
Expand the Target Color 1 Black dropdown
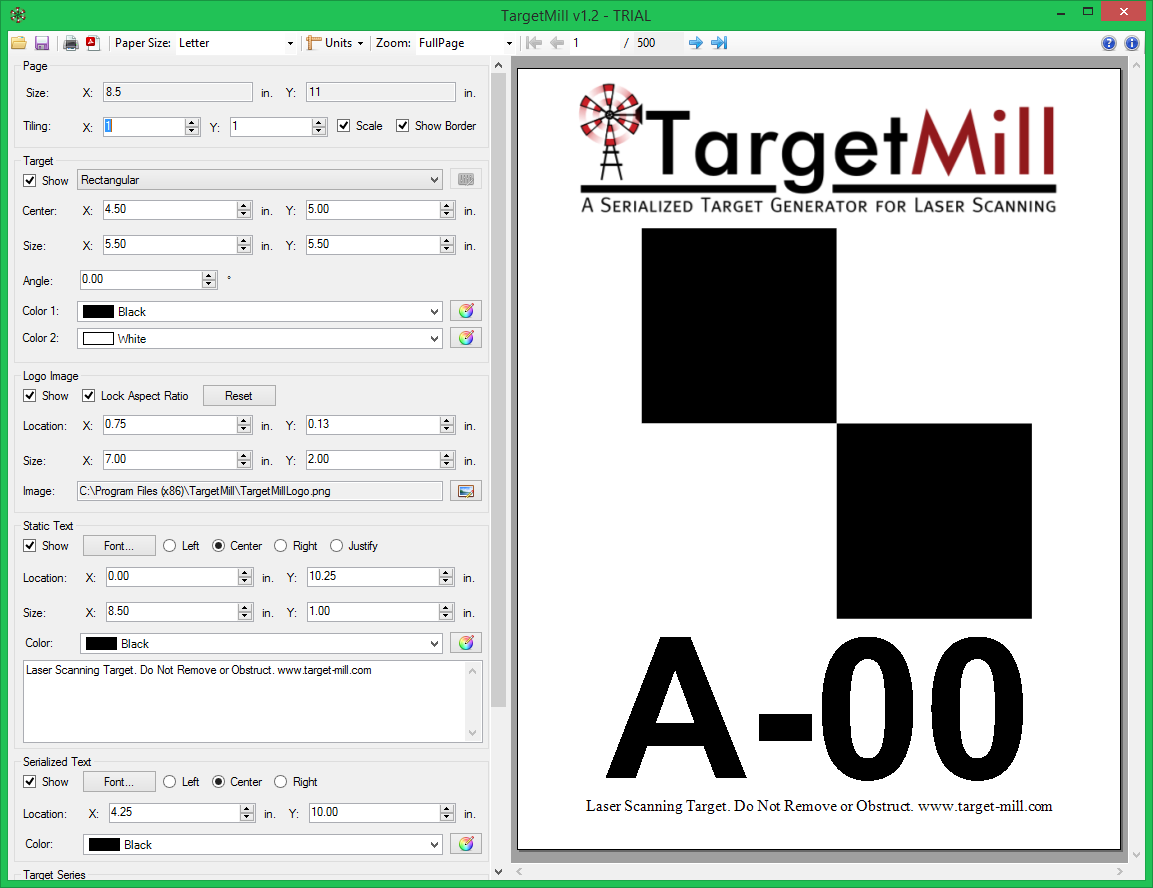[435, 312]
